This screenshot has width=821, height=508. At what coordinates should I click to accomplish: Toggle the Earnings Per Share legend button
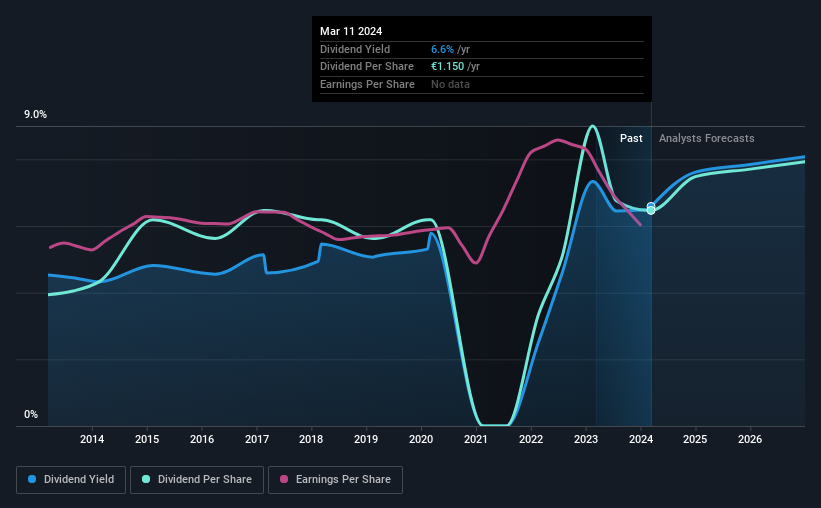[x=335, y=480]
